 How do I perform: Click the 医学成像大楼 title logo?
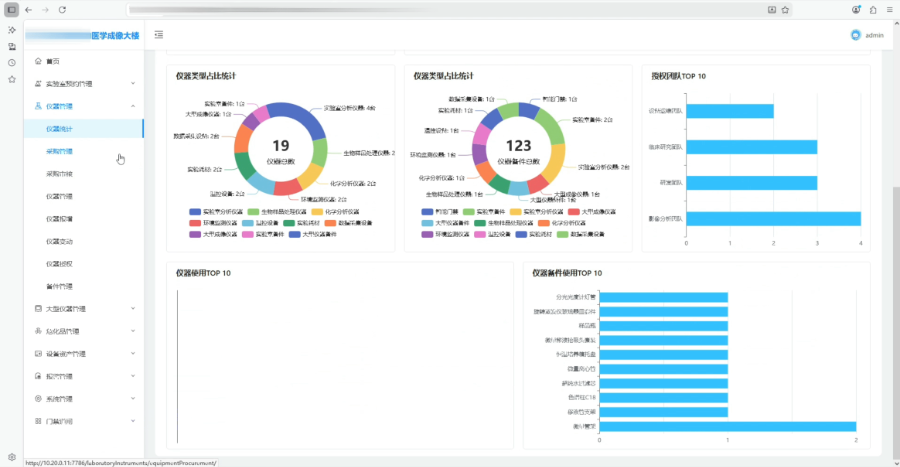pos(115,36)
